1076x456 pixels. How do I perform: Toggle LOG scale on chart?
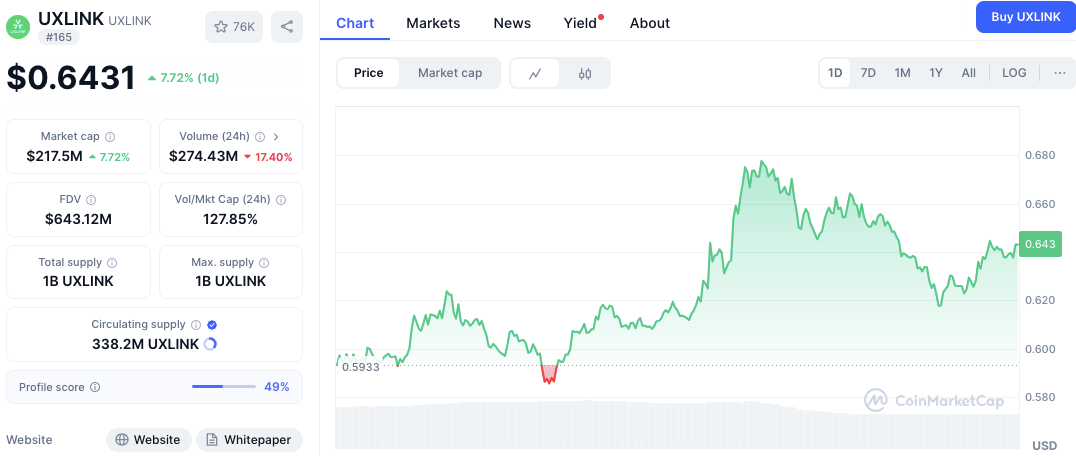[x=1014, y=73]
